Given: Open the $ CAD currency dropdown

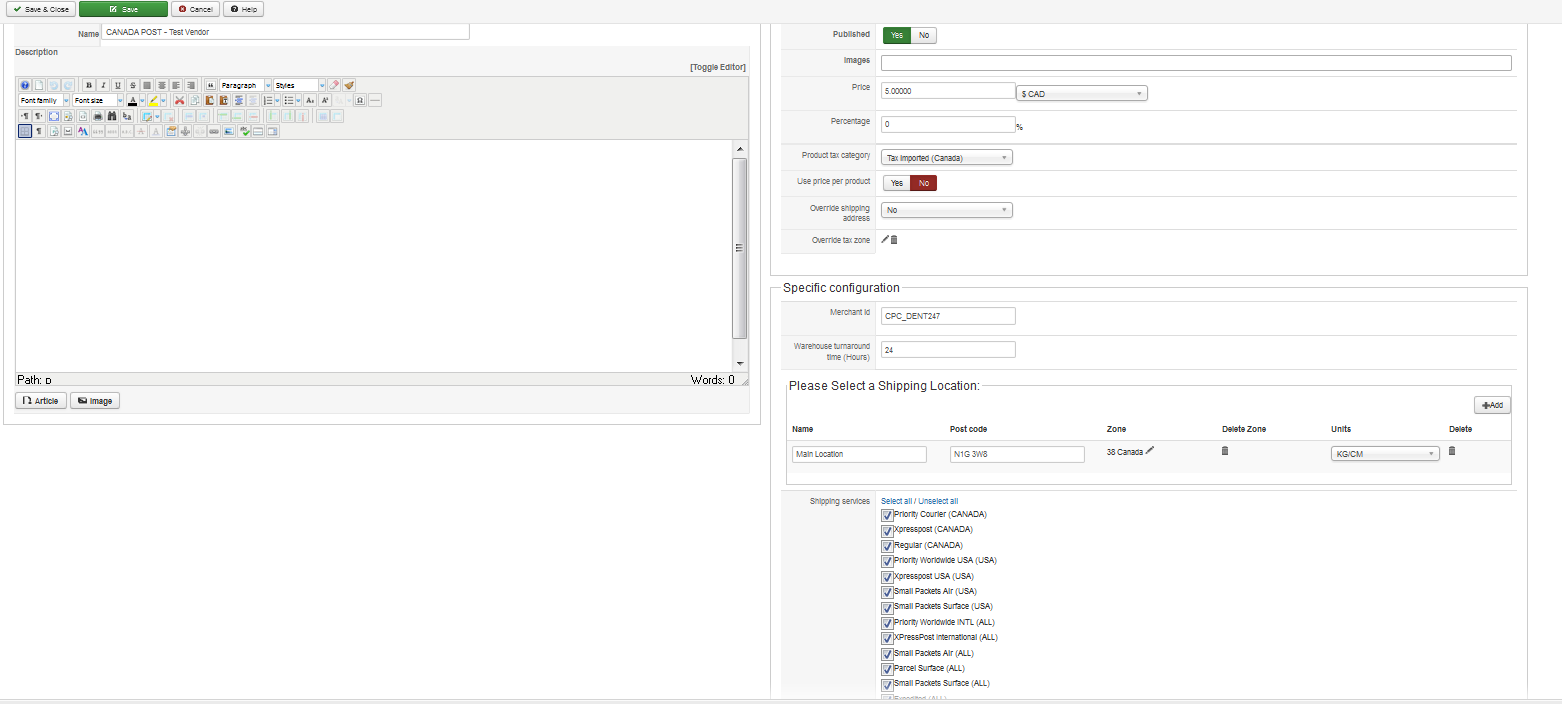Looking at the screenshot, I should (x=1082, y=93).
